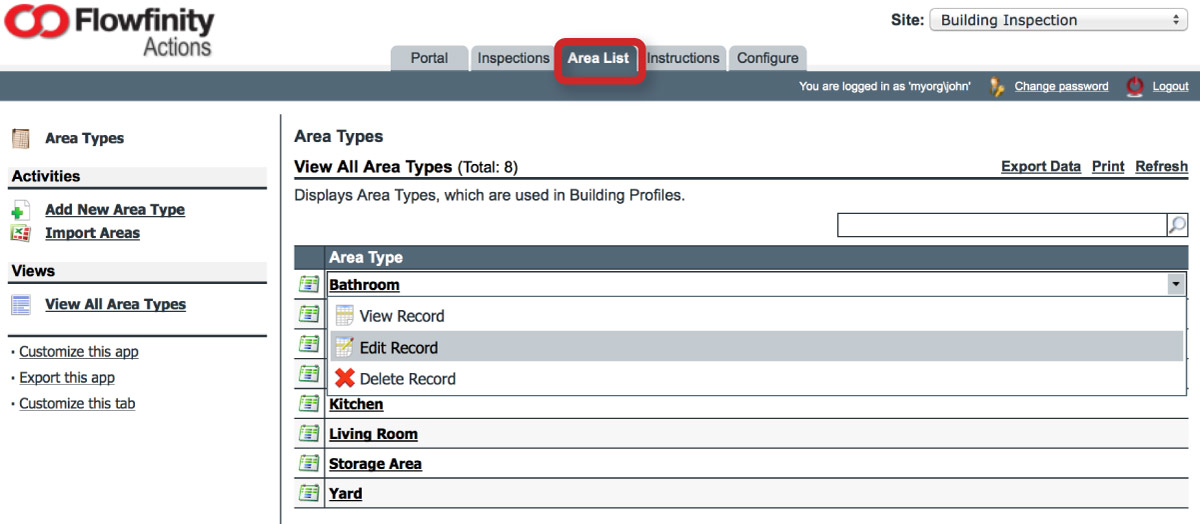Click the record icon beside Living Room
The width and height of the screenshot is (1200, 524).
pos(309,434)
